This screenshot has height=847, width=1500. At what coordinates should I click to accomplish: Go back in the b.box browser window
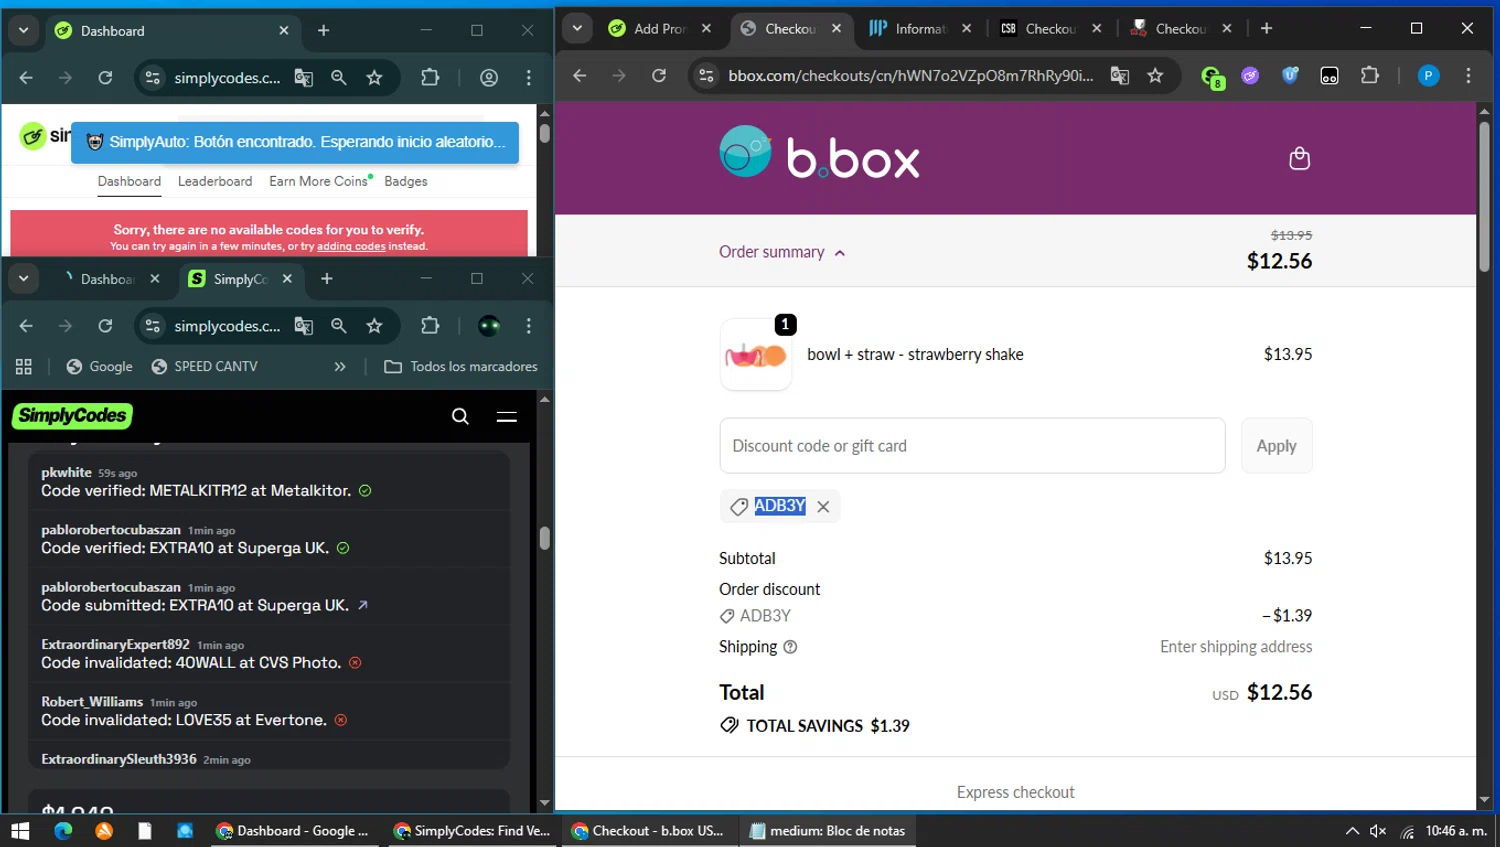coord(579,76)
